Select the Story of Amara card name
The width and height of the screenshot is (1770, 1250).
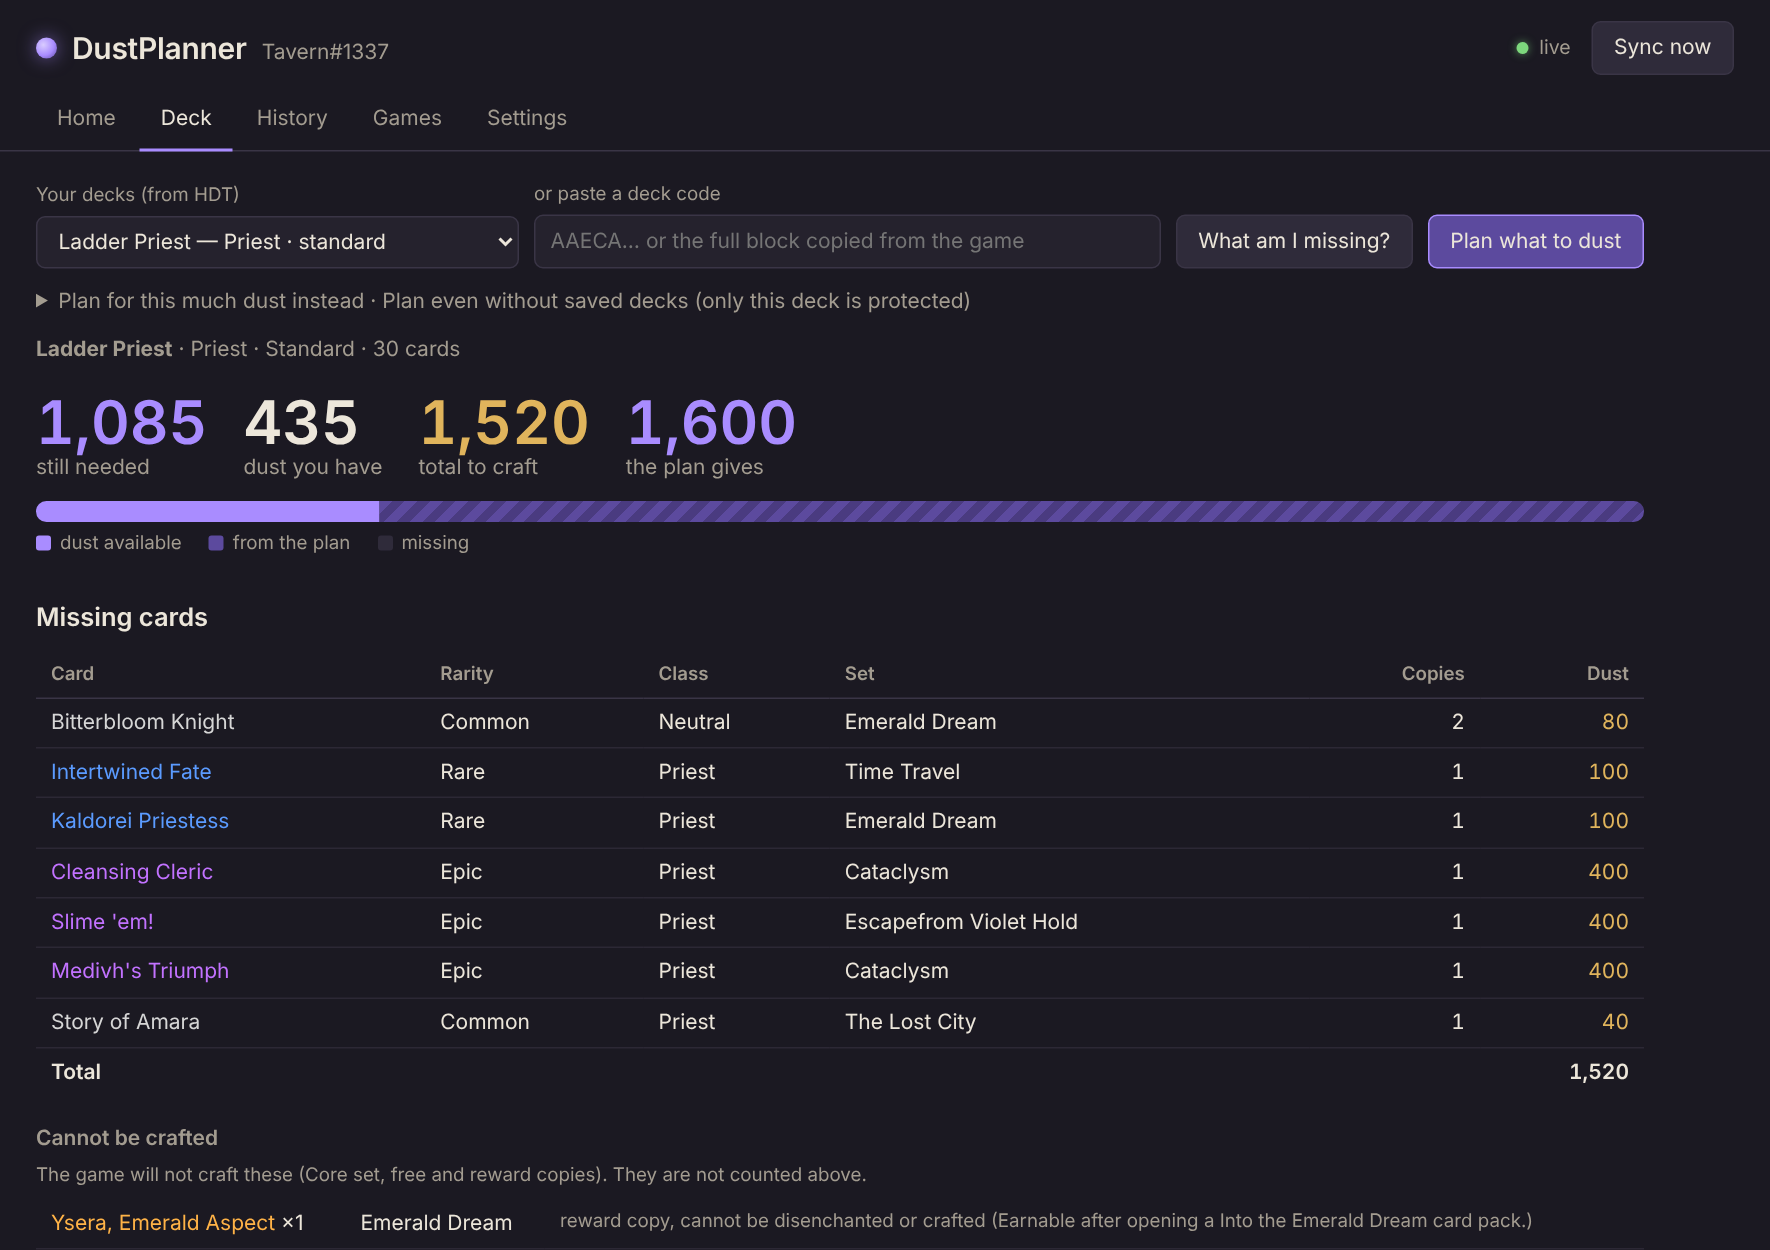125,1022
